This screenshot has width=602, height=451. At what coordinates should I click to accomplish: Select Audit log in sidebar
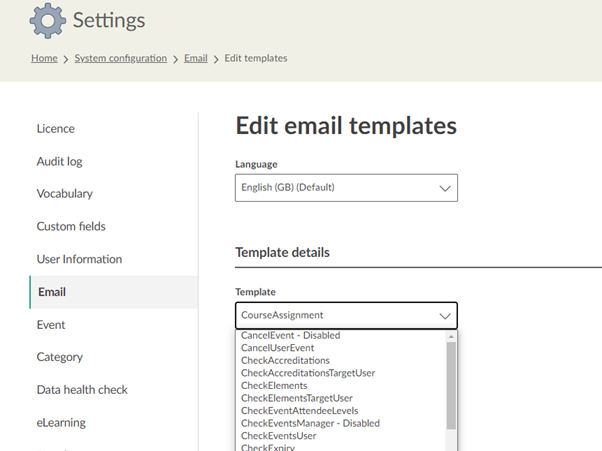(61, 161)
